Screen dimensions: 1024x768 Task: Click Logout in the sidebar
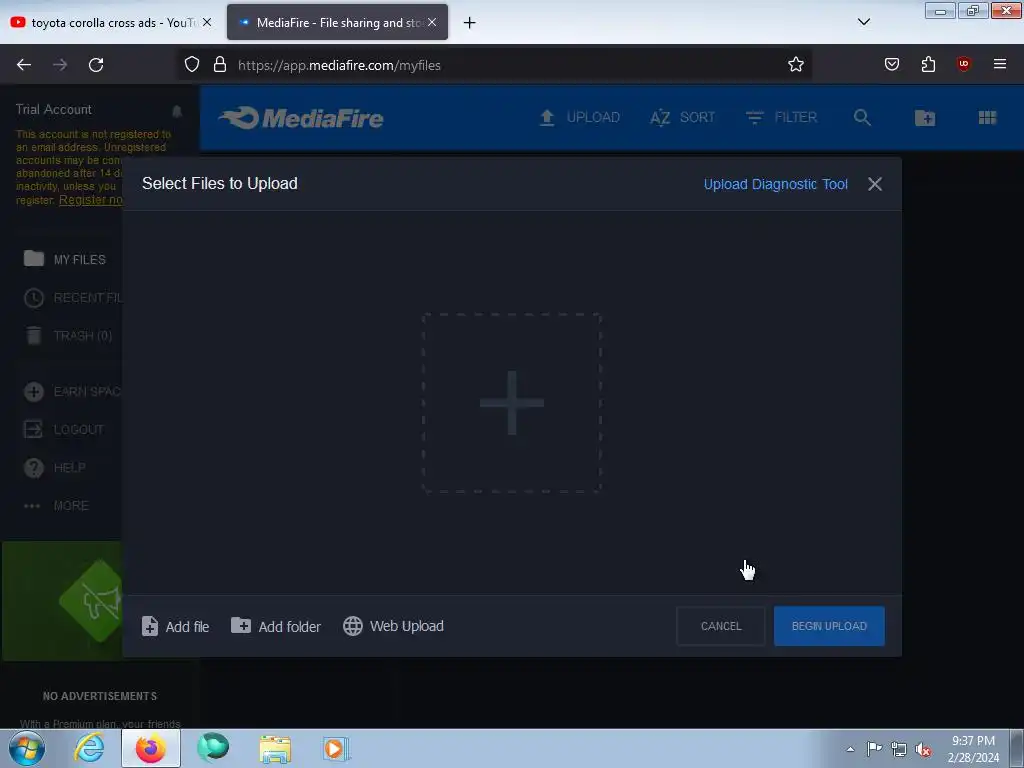63,430
